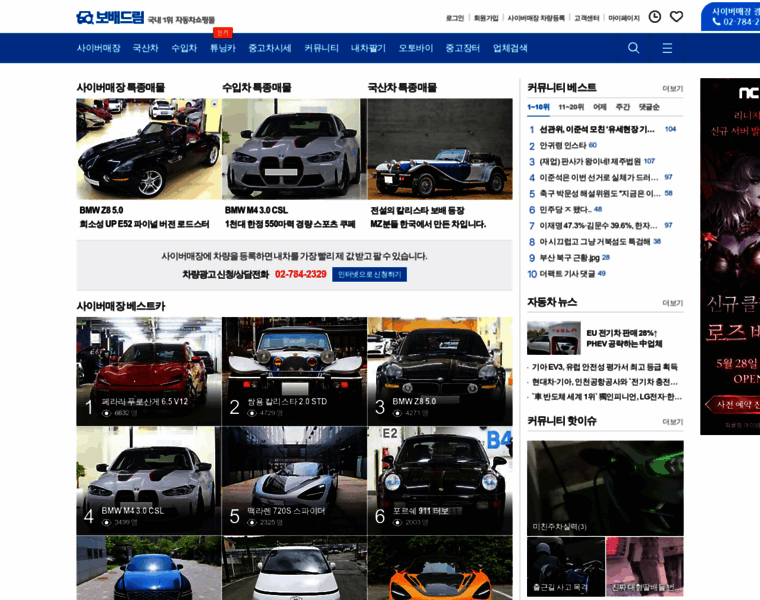The height and width of the screenshot is (600, 760).
Task: Open orange McLaren thumbnail in bottom row
Action: 440,568
